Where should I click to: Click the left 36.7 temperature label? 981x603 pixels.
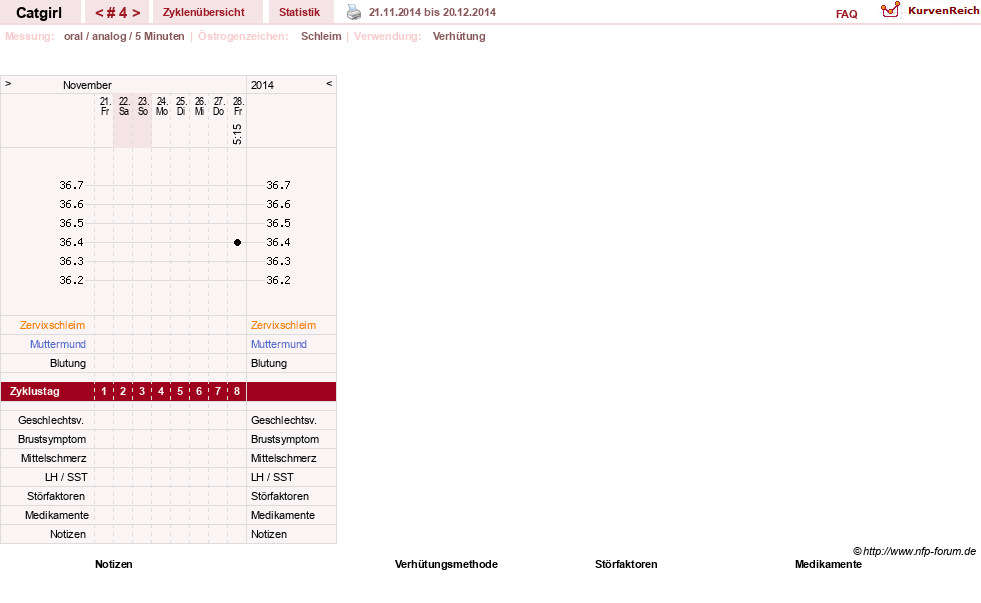tap(71, 185)
